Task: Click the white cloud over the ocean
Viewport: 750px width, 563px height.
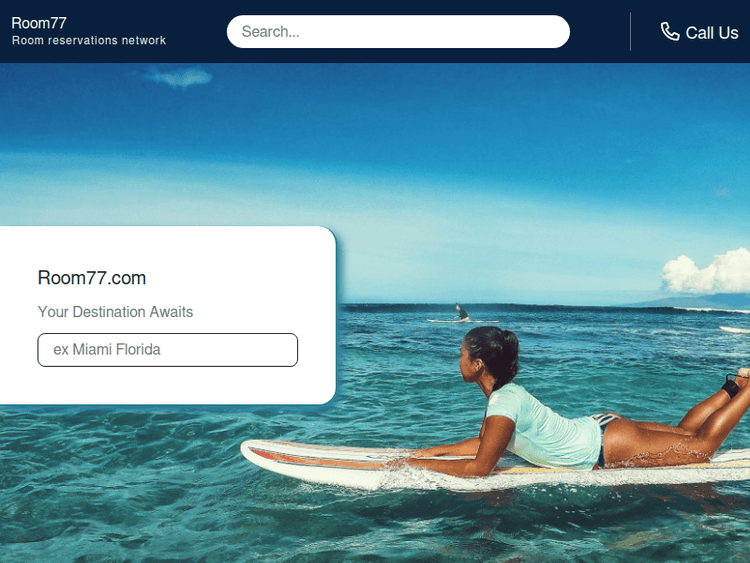Action: (x=706, y=271)
